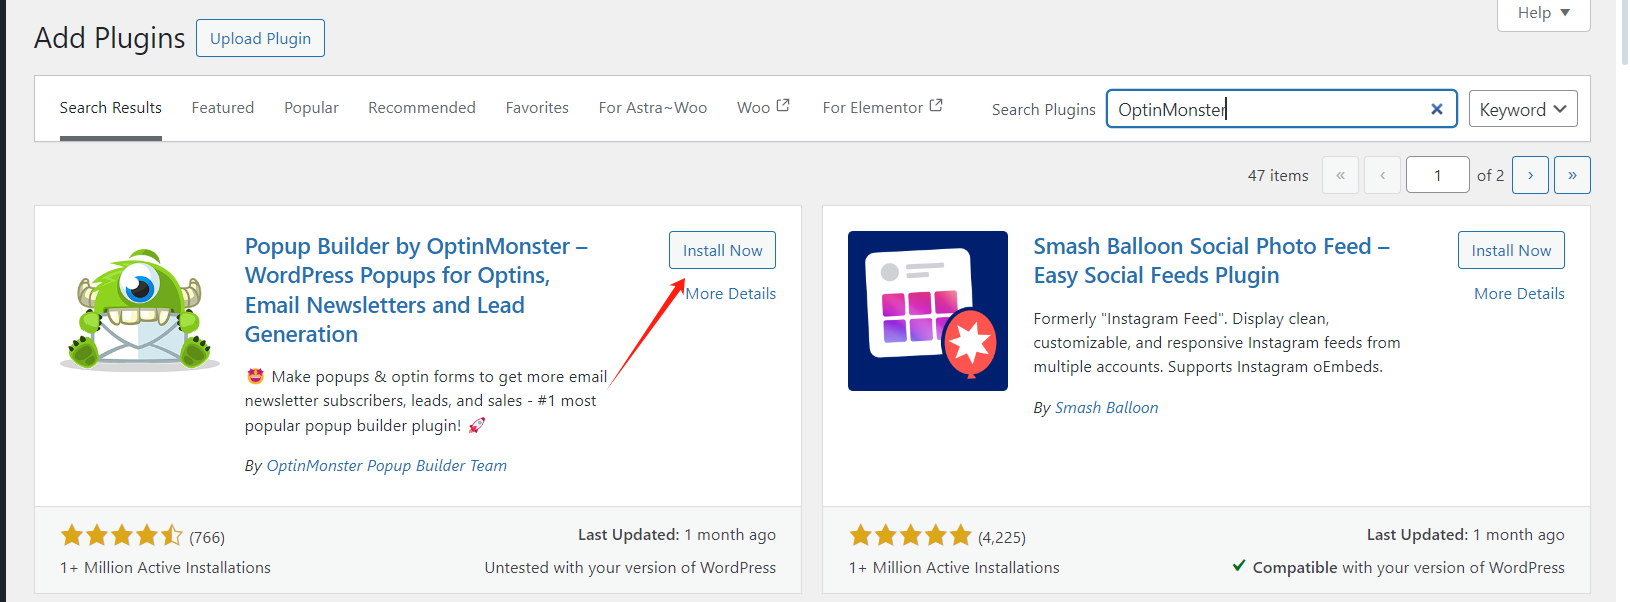This screenshot has width=1630, height=602.
Task: Click the external link icon beside Woo
Action: pos(783,105)
